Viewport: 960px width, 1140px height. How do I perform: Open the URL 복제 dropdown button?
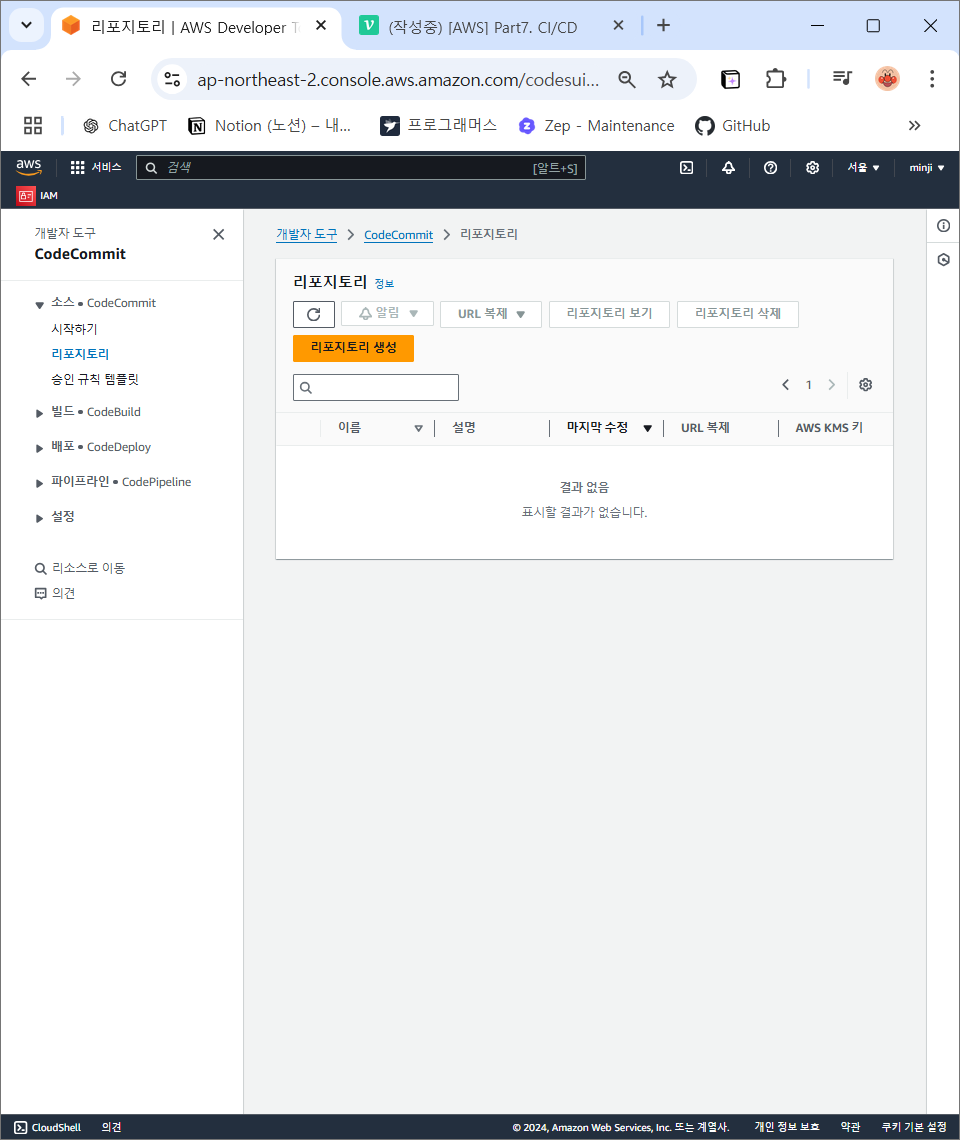click(491, 314)
